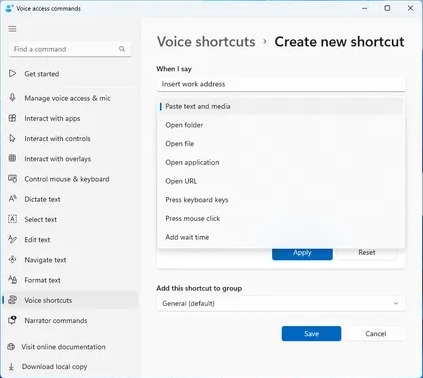The image size is (423, 378).
Task: Click the Dictate text icon
Action: click(x=12, y=199)
